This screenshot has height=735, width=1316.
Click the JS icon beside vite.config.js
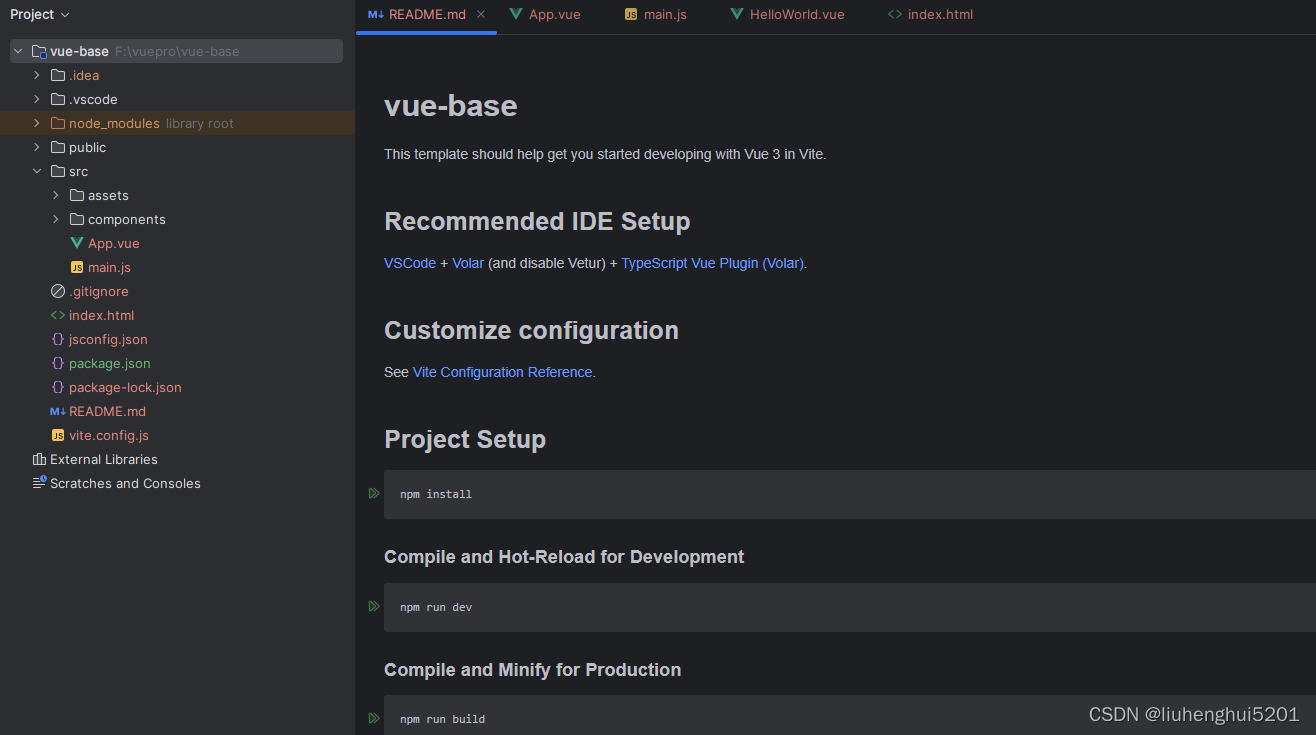pos(58,435)
